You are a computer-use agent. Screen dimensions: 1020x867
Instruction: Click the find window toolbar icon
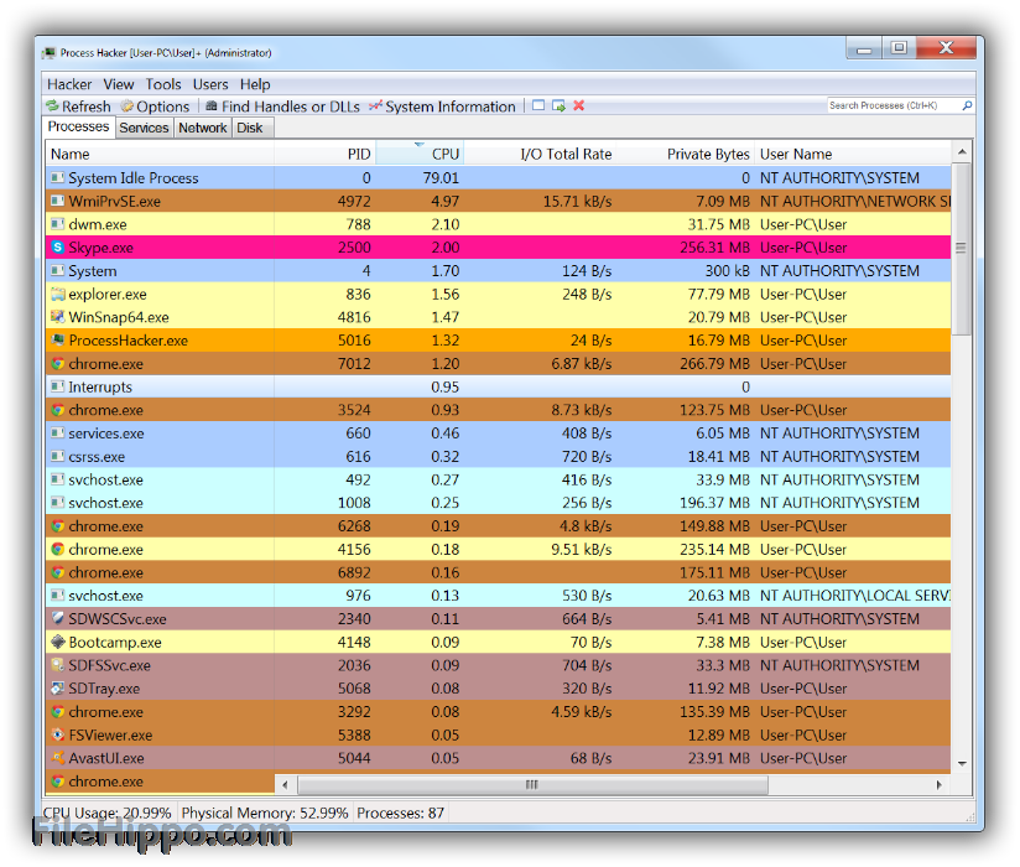click(x=539, y=106)
